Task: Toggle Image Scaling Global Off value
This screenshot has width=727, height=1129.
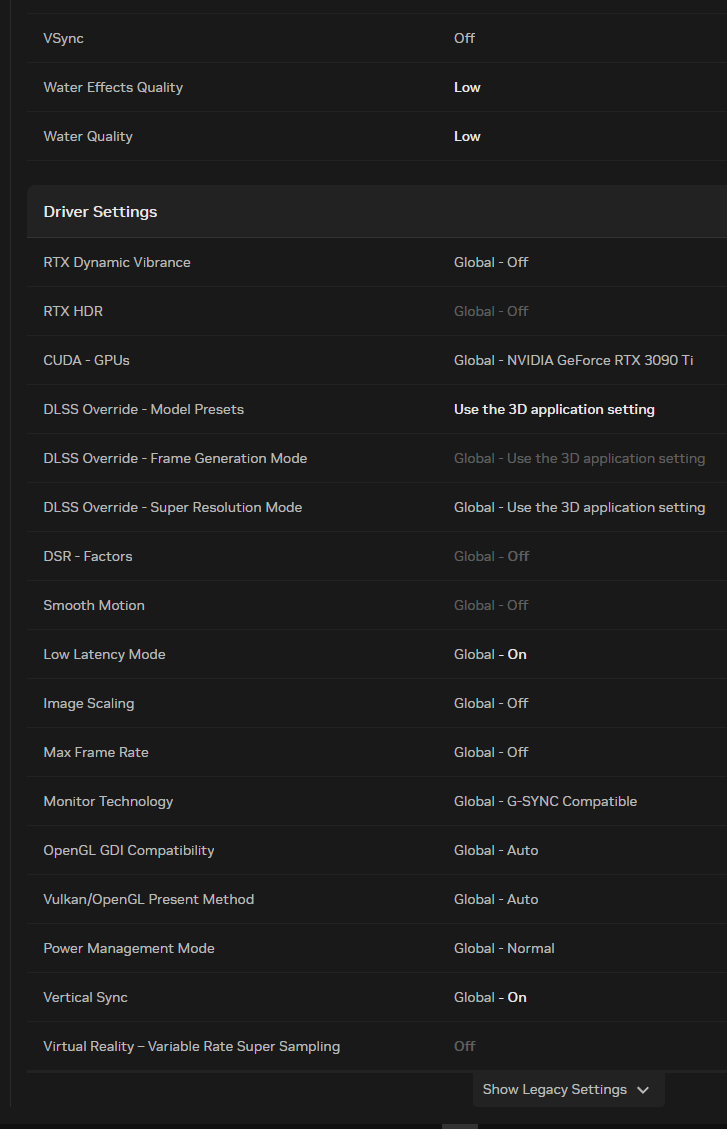Action: coord(491,703)
